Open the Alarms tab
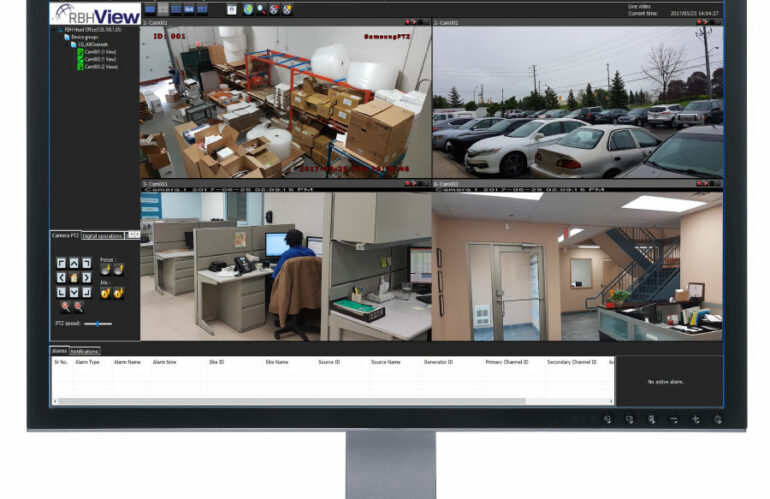The image size is (770, 499). 59,351
